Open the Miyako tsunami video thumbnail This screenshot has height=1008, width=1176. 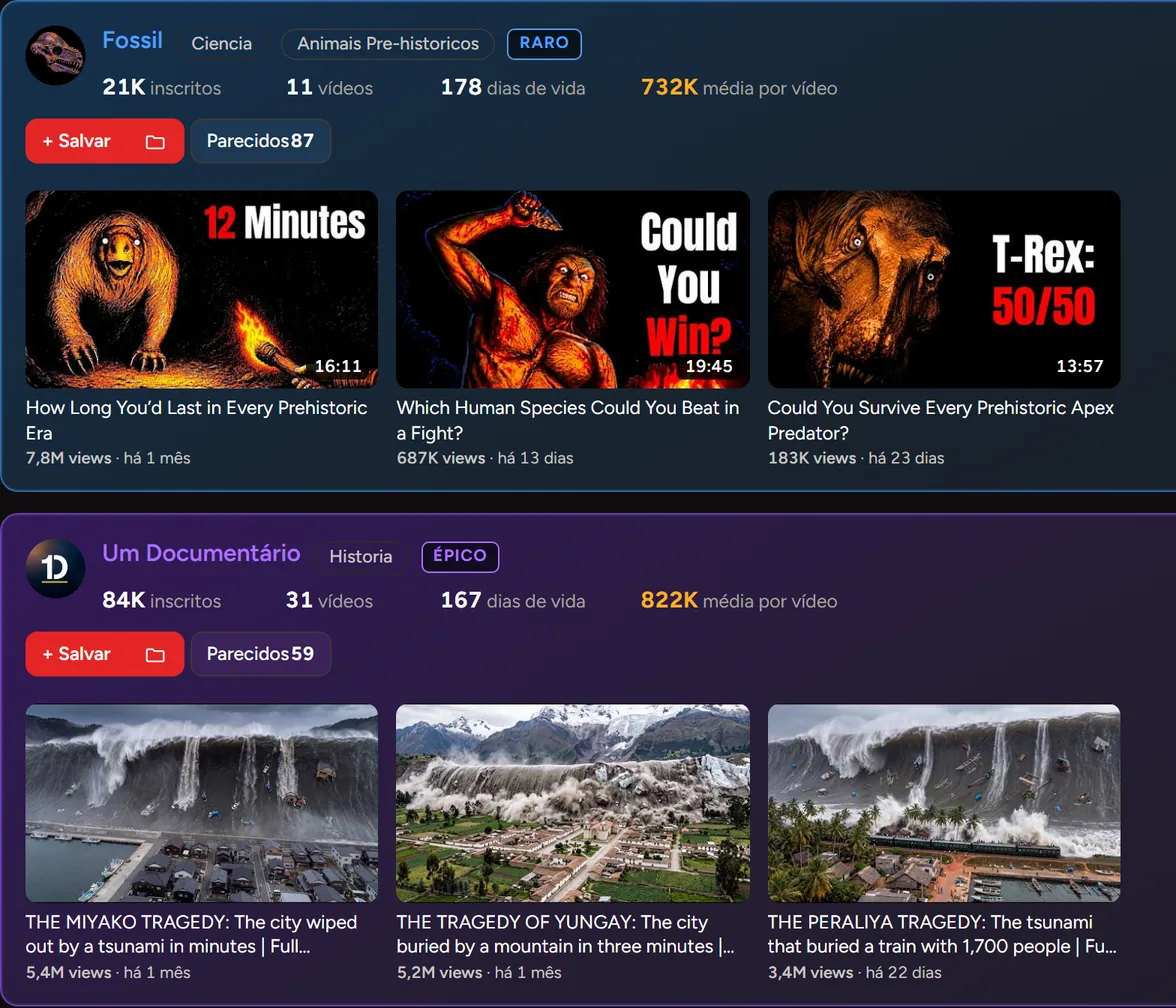coord(202,802)
